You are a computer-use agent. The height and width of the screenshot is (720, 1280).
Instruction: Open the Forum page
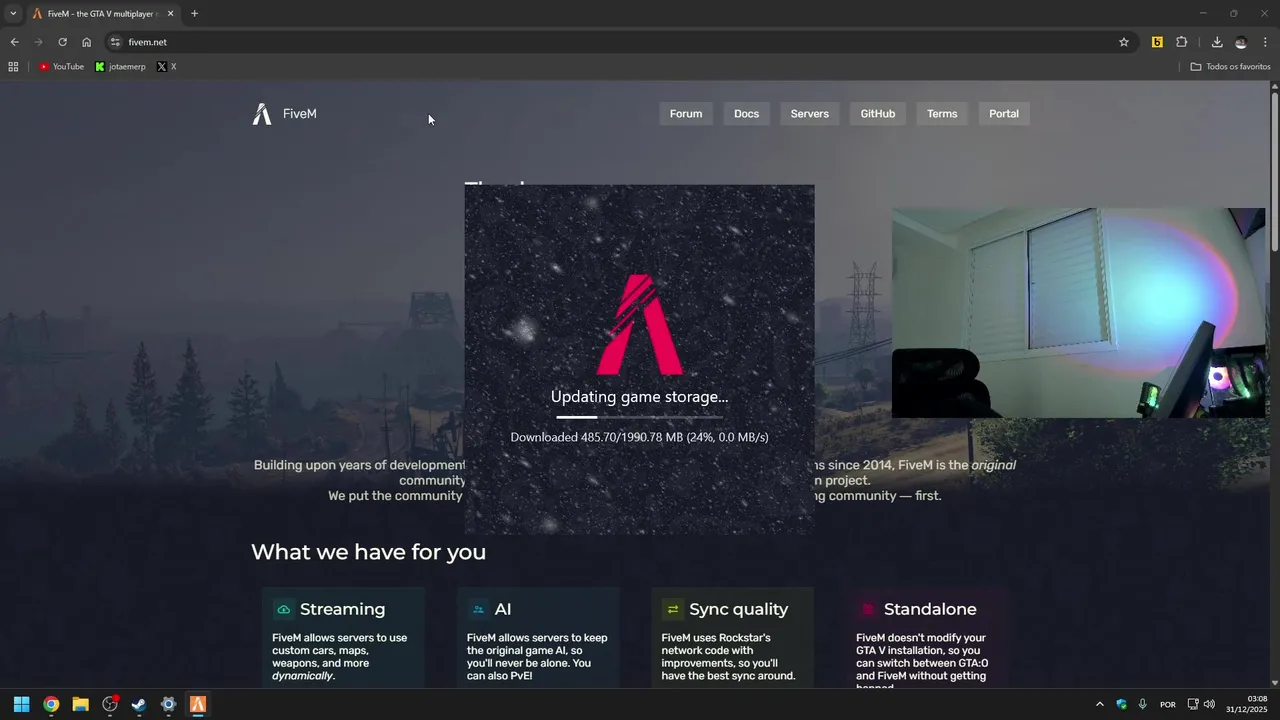(x=686, y=114)
